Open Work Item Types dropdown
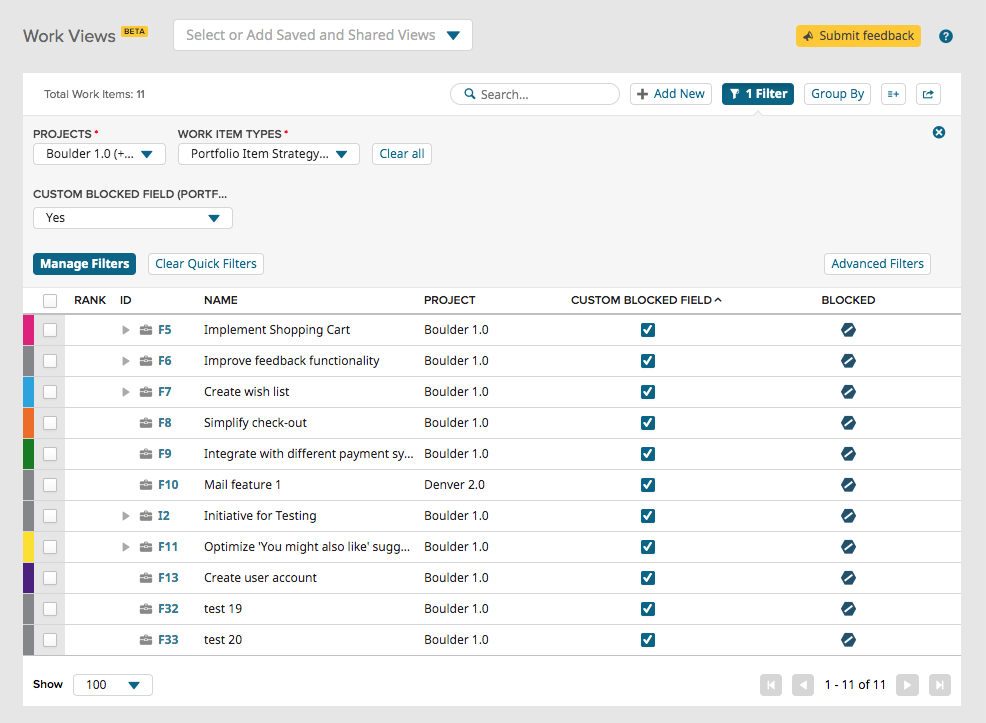Image resolution: width=986 pixels, height=723 pixels. [269, 154]
